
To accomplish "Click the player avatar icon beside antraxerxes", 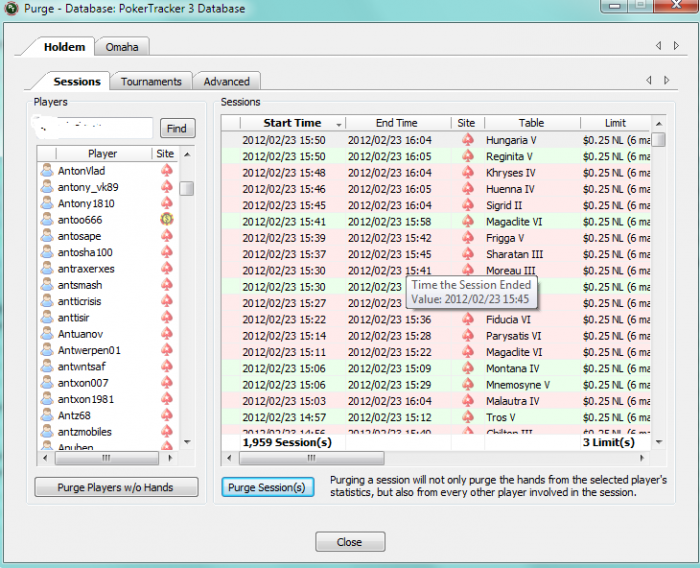I will (x=47, y=268).
